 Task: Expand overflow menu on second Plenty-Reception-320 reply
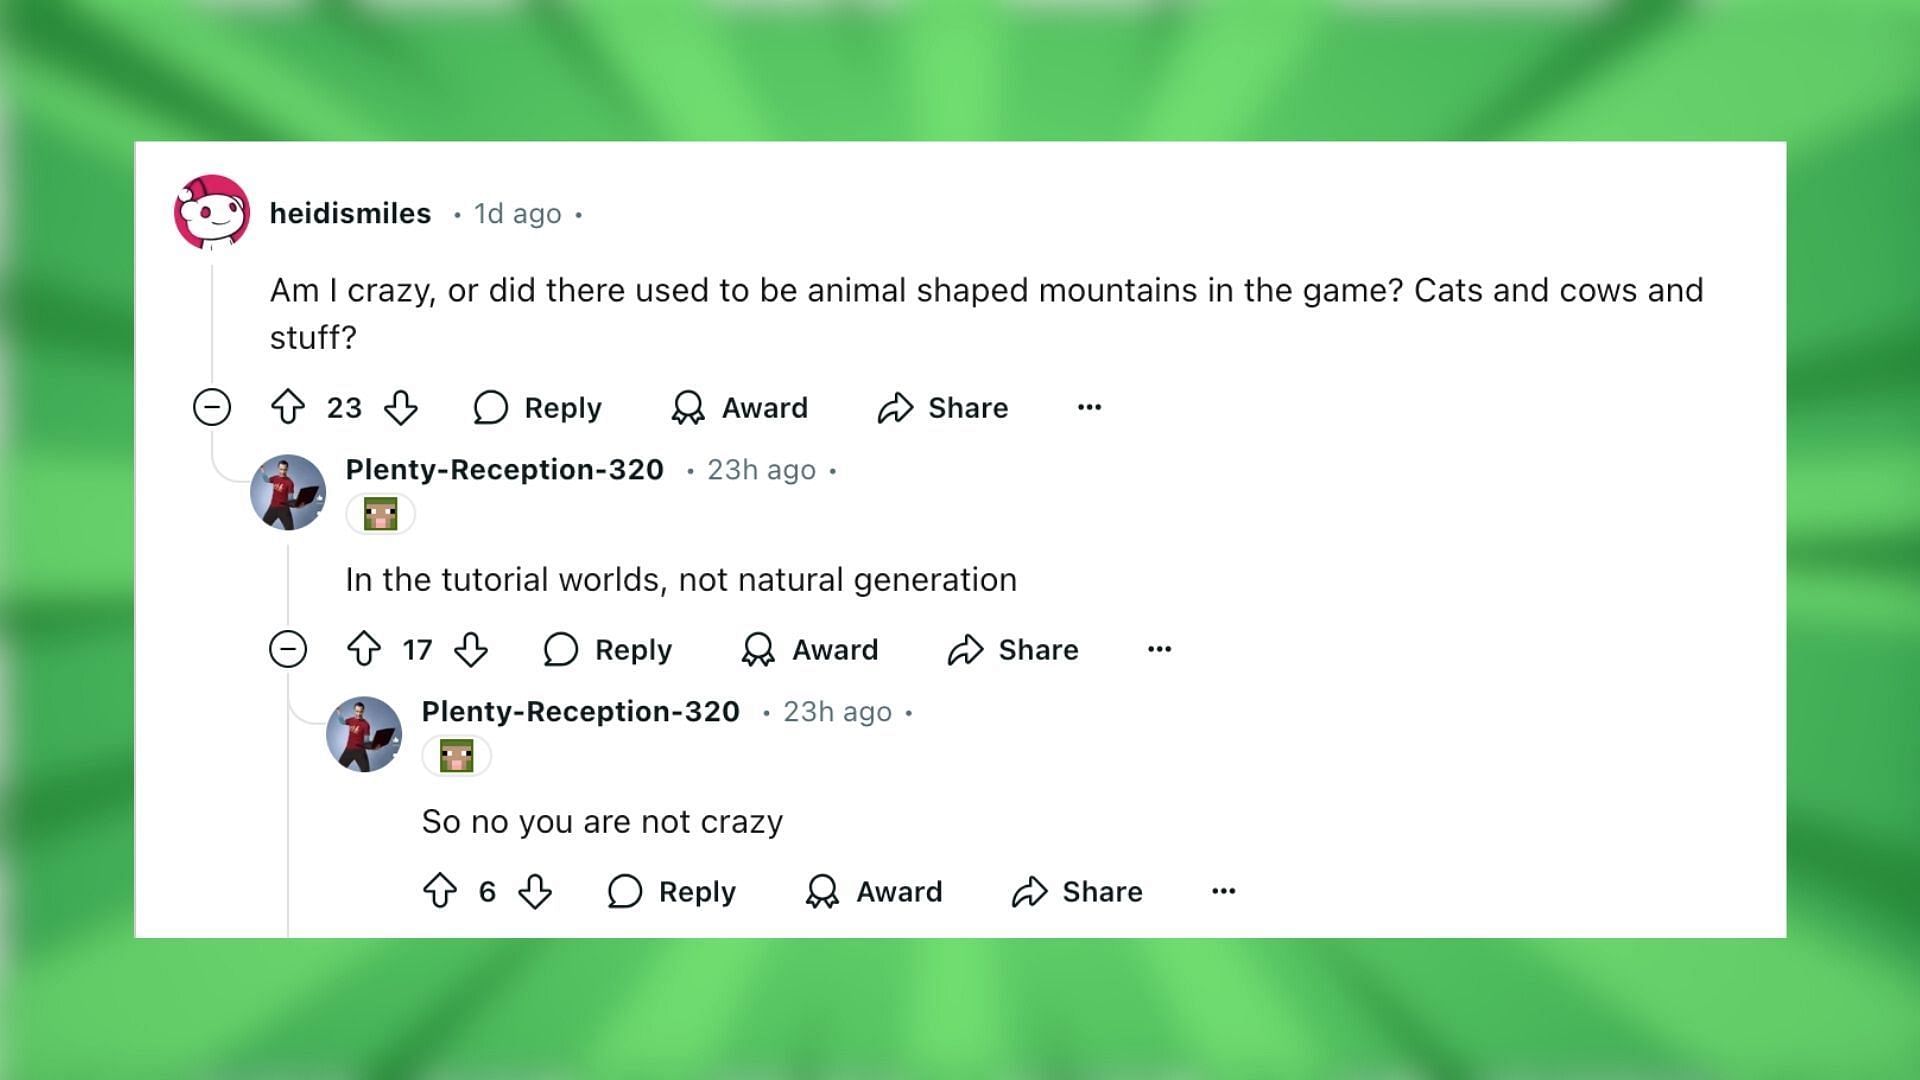tap(1222, 891)
